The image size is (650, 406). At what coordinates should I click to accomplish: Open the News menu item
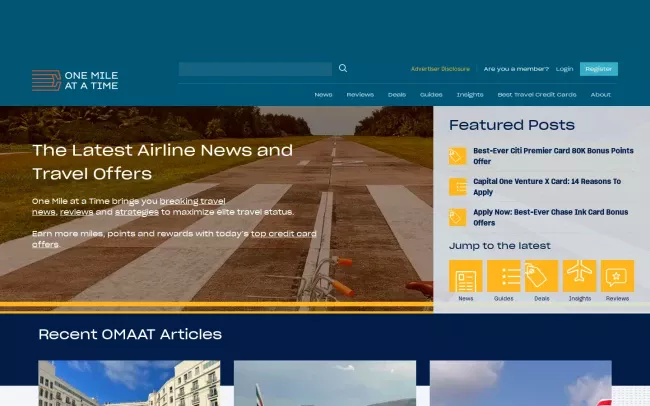323,95
